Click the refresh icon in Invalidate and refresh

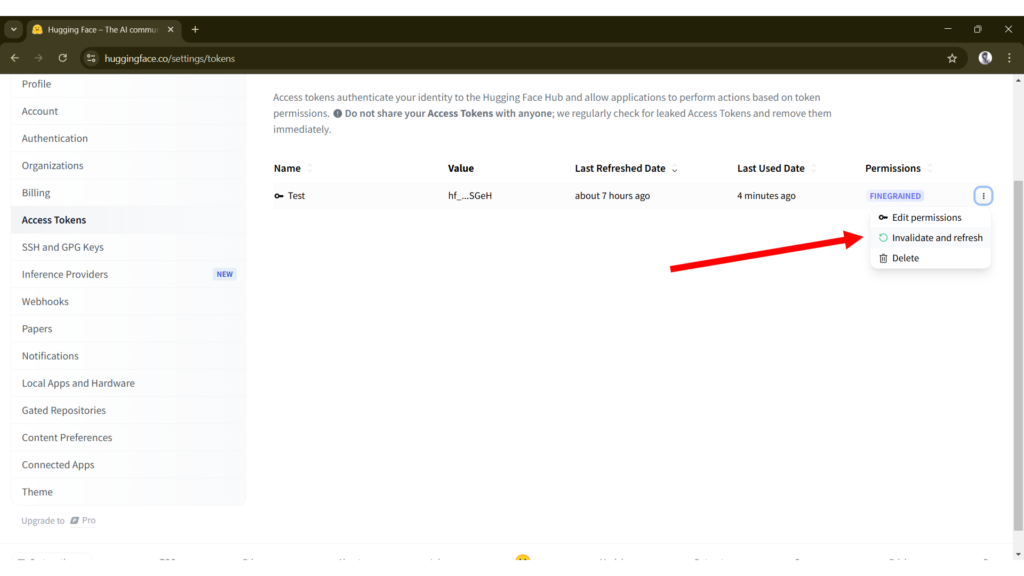pos(883,238)
